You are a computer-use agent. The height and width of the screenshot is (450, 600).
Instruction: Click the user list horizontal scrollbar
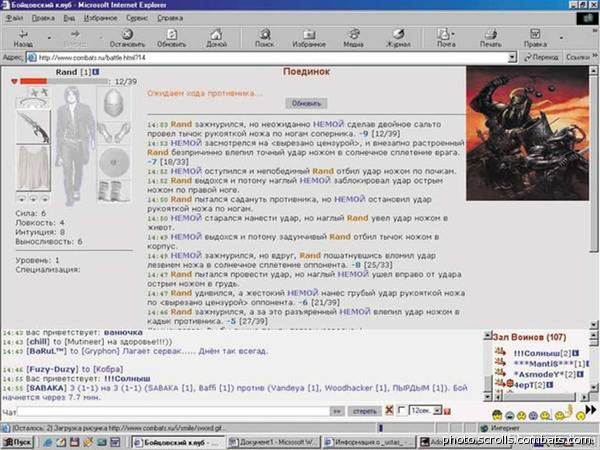(x=541, y=397)
